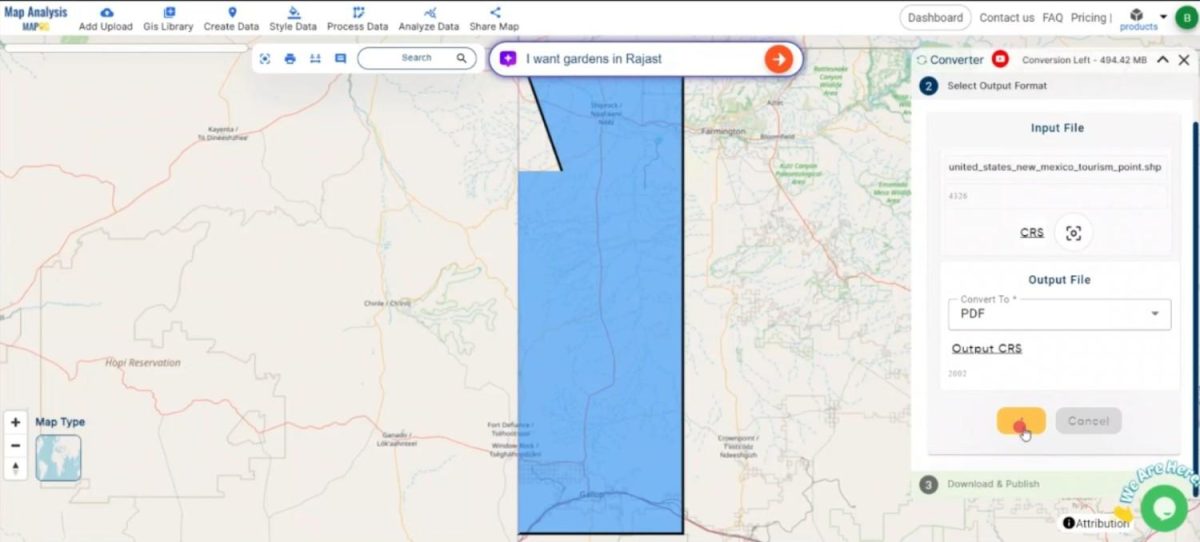Click the CRS target scan icon
Viewport: 1200px width, 542px height.
pos(1073,233)
